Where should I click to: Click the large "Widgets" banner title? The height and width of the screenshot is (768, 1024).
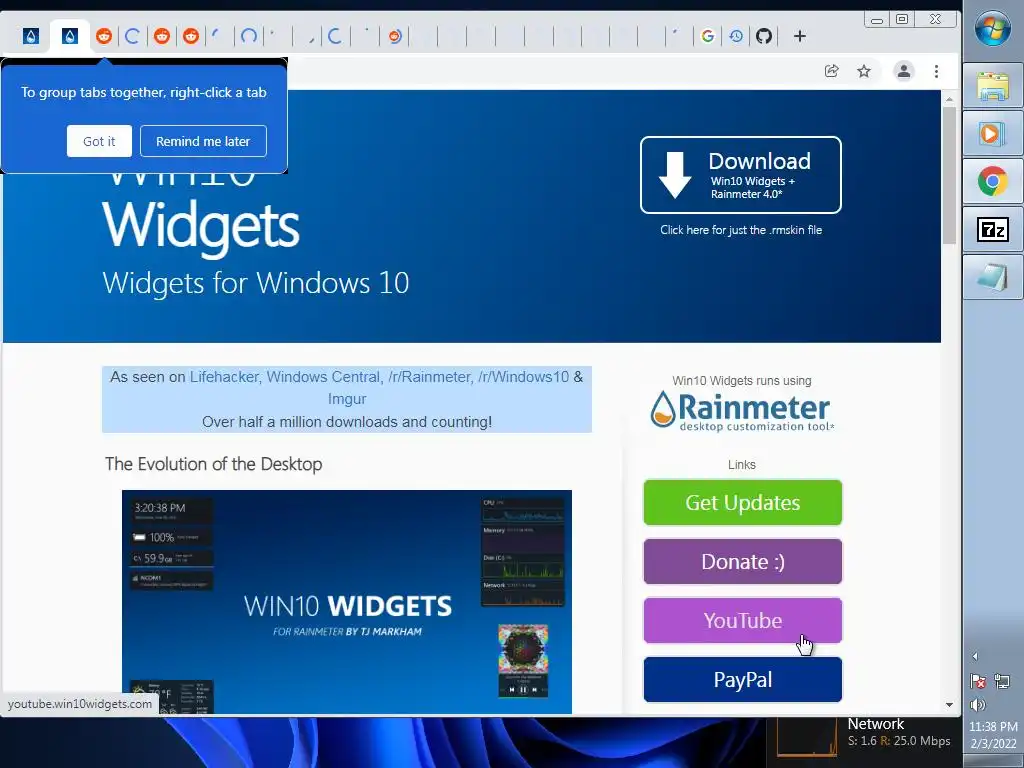pyautogui.click(x=200, y=227)
